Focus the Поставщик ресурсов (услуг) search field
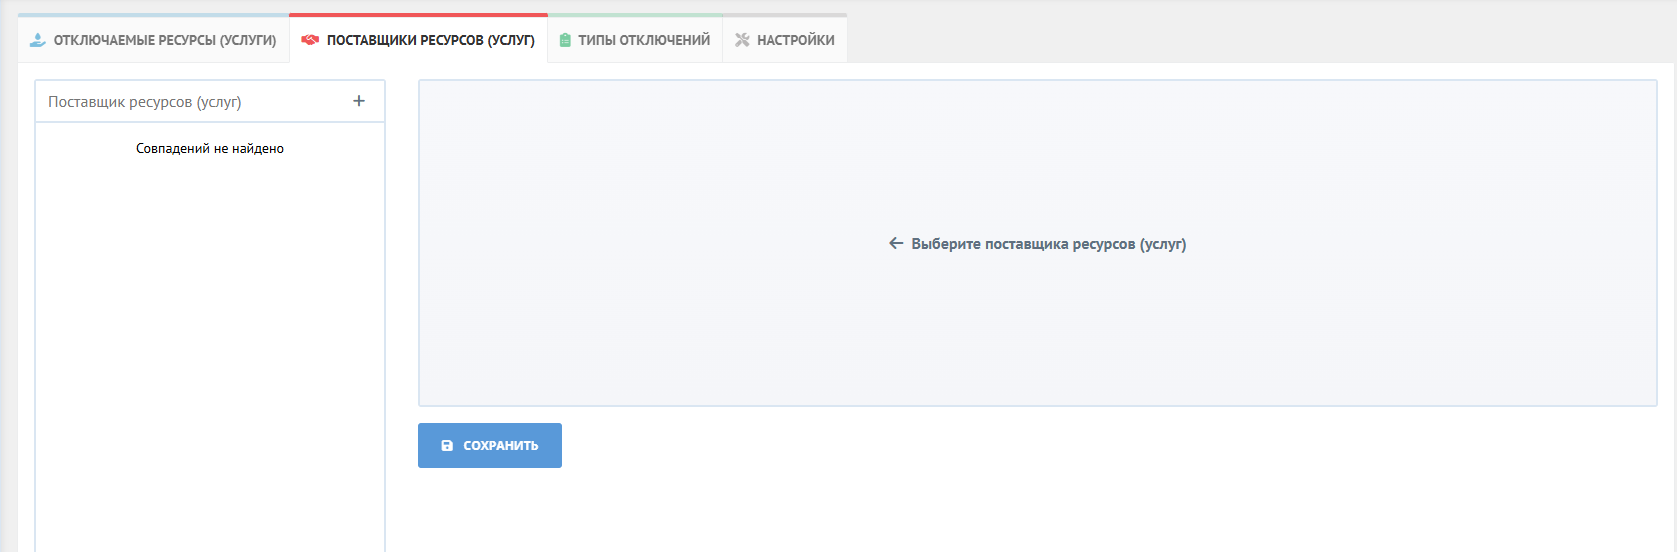 point(190,102)
